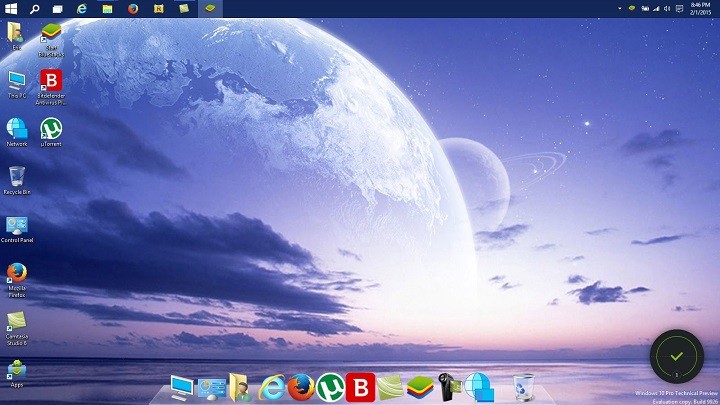Open Action Center notifications icon
The image size is (720, 405).
[680, 9]
